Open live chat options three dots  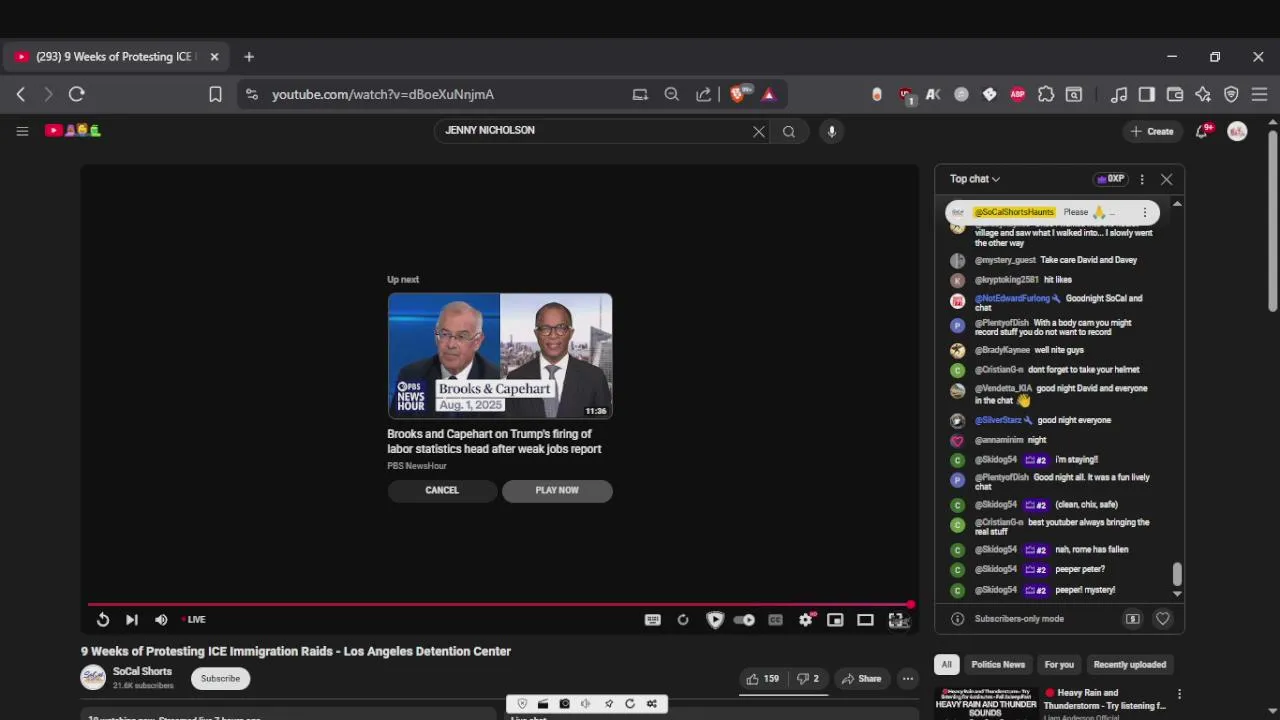[1142, 179]
